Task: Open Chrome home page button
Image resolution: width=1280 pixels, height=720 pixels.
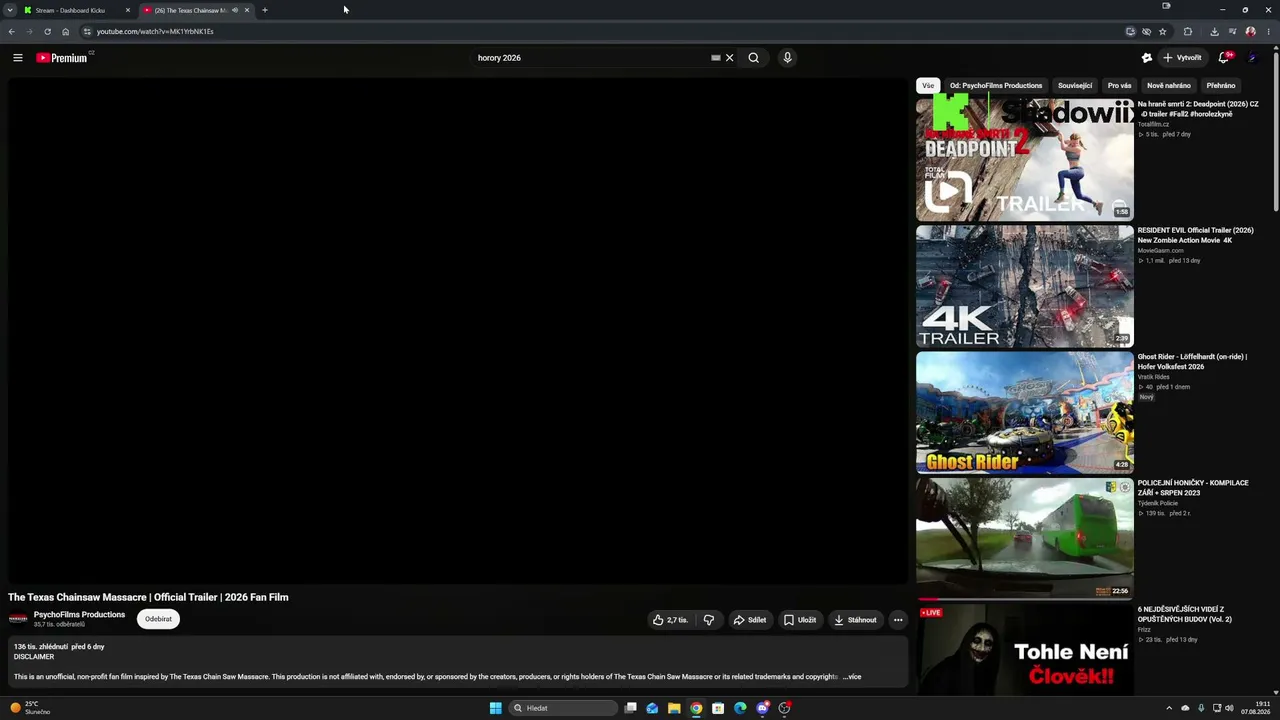Action: (x=66, y=31)
